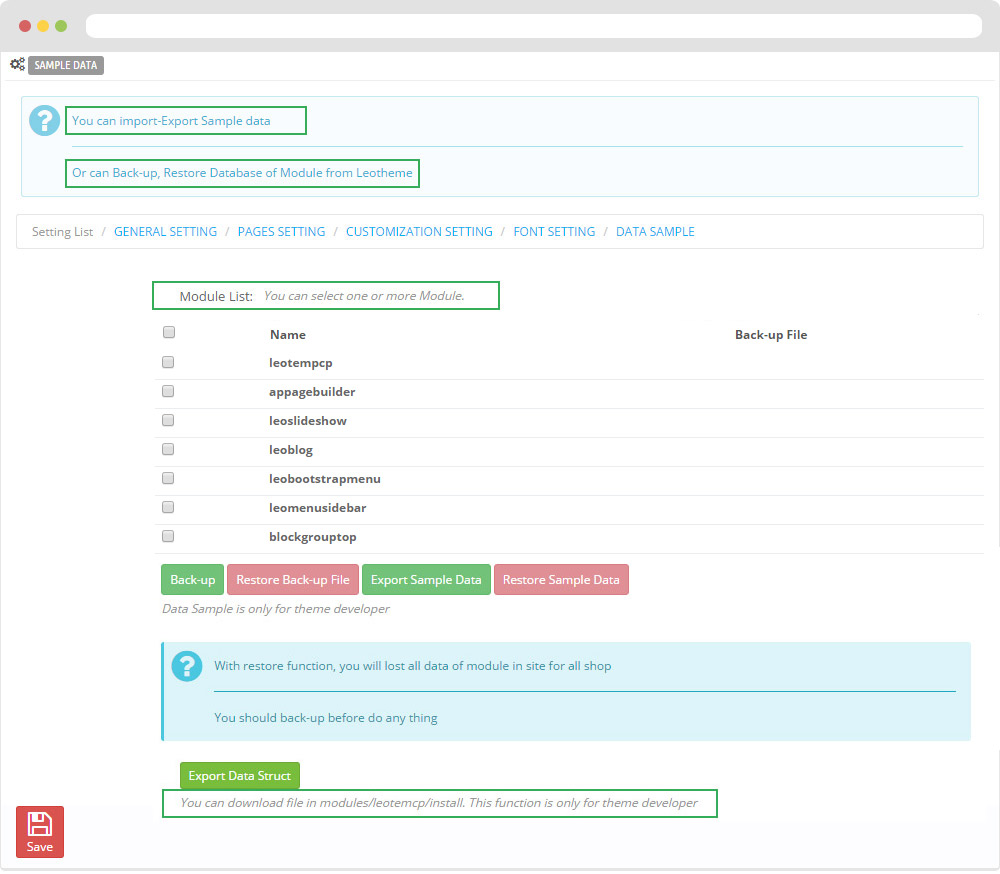Click the Module List label
1000x874 pixels.
(216, 297)
